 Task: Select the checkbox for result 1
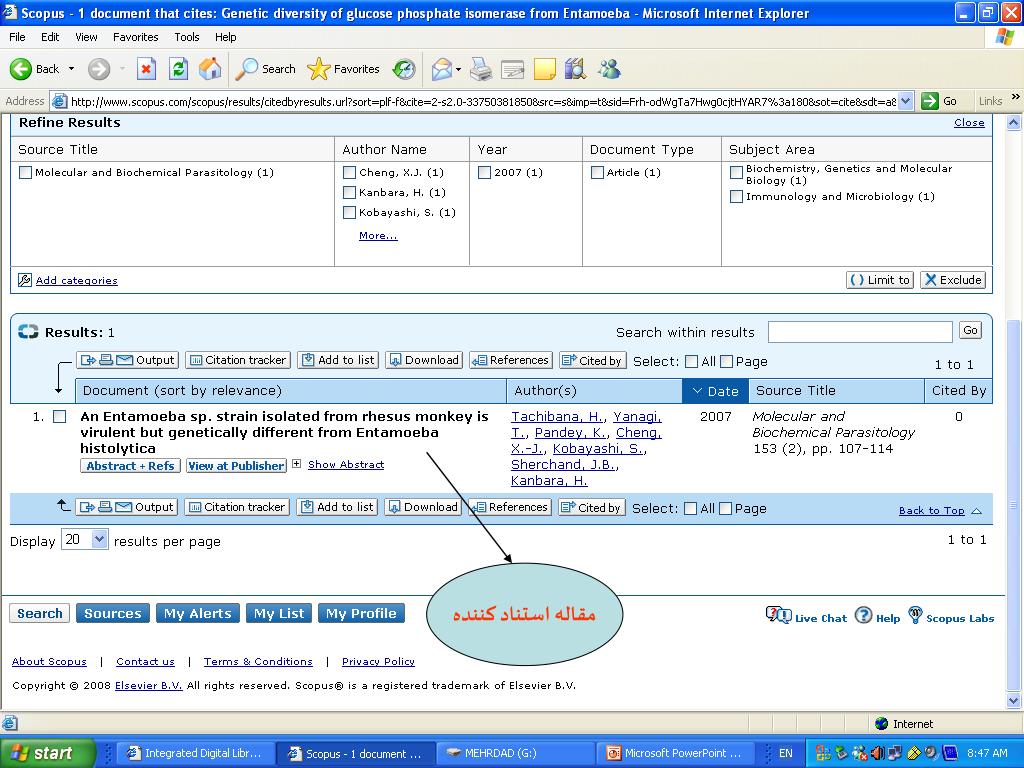coord(59,417)
